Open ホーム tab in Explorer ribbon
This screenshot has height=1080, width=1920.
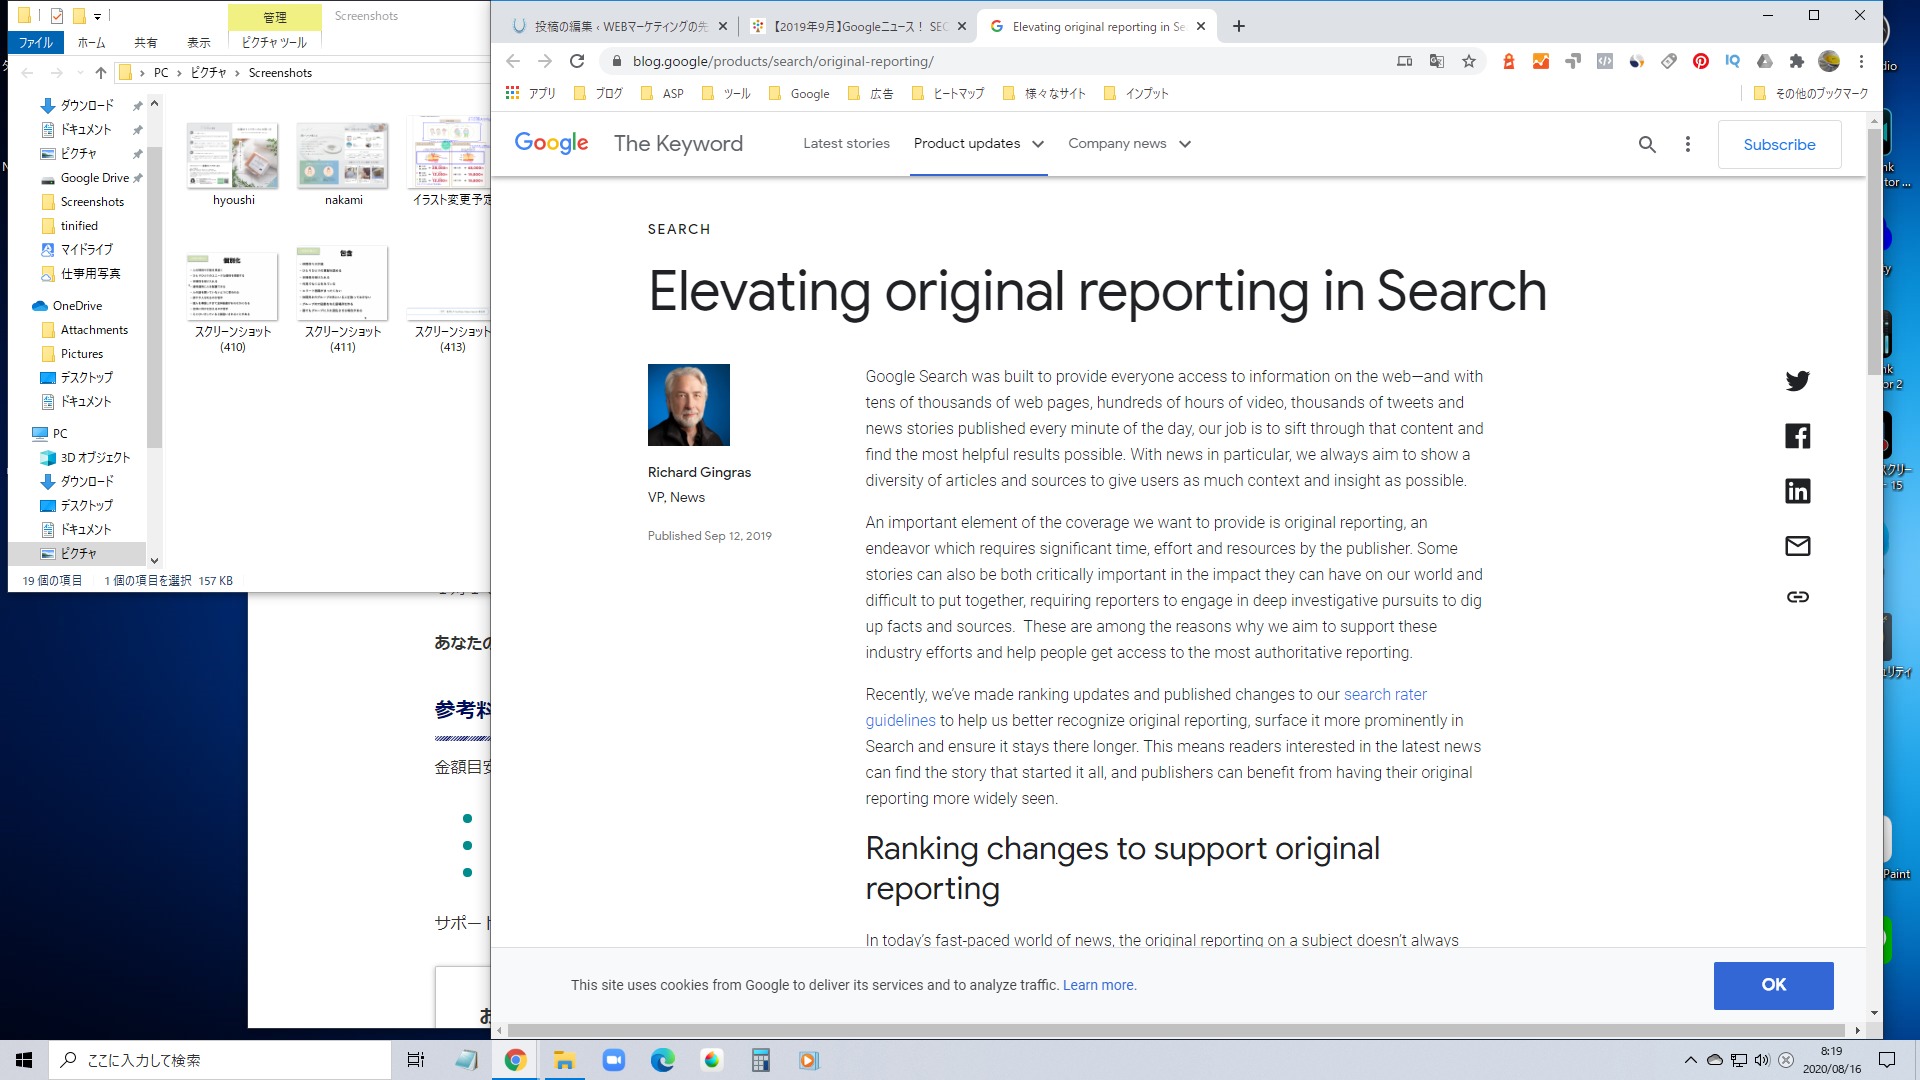tap(91, 42)
